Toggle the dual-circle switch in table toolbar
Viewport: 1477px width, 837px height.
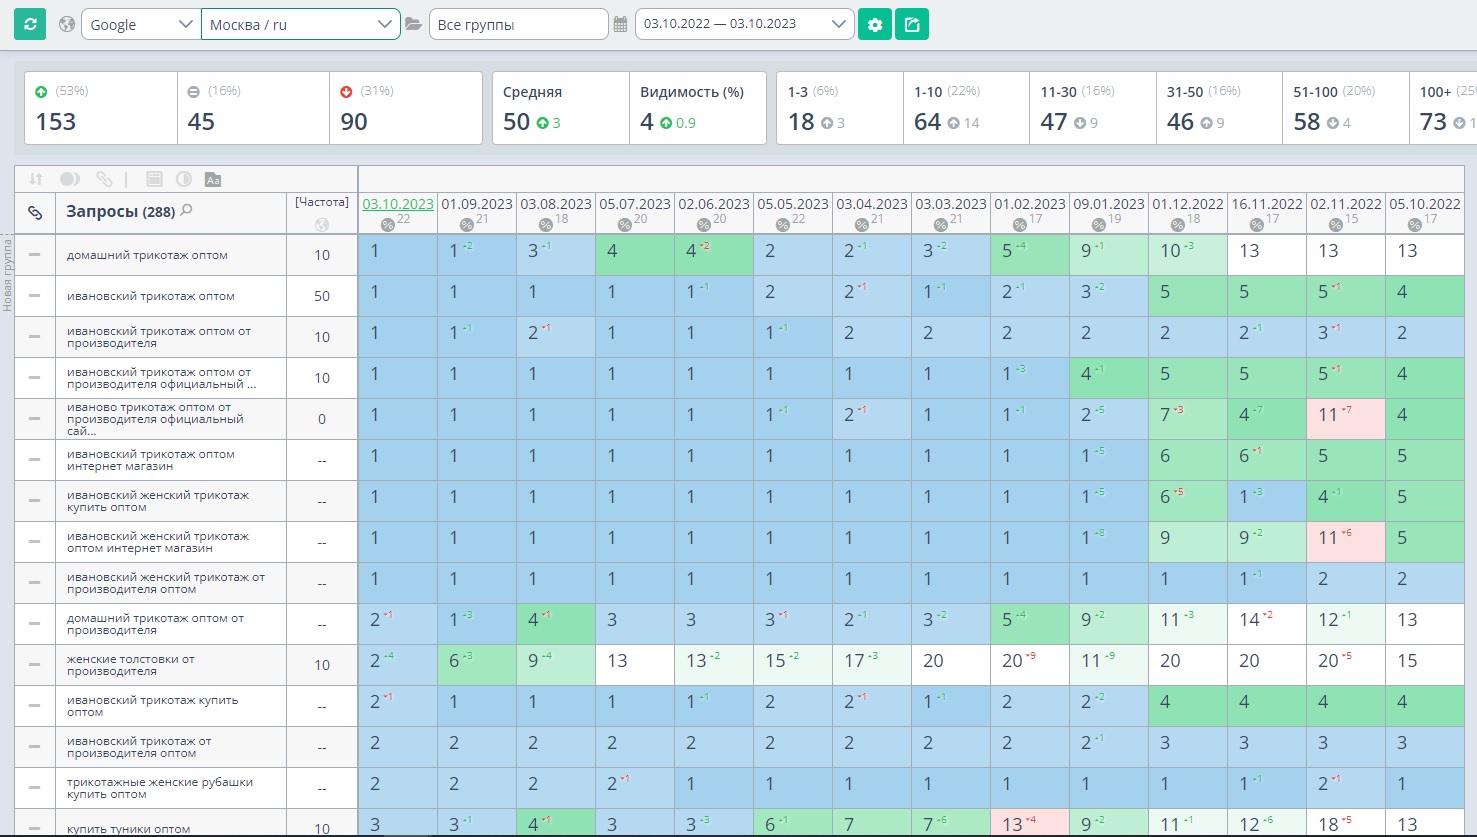tap(69, 179)
